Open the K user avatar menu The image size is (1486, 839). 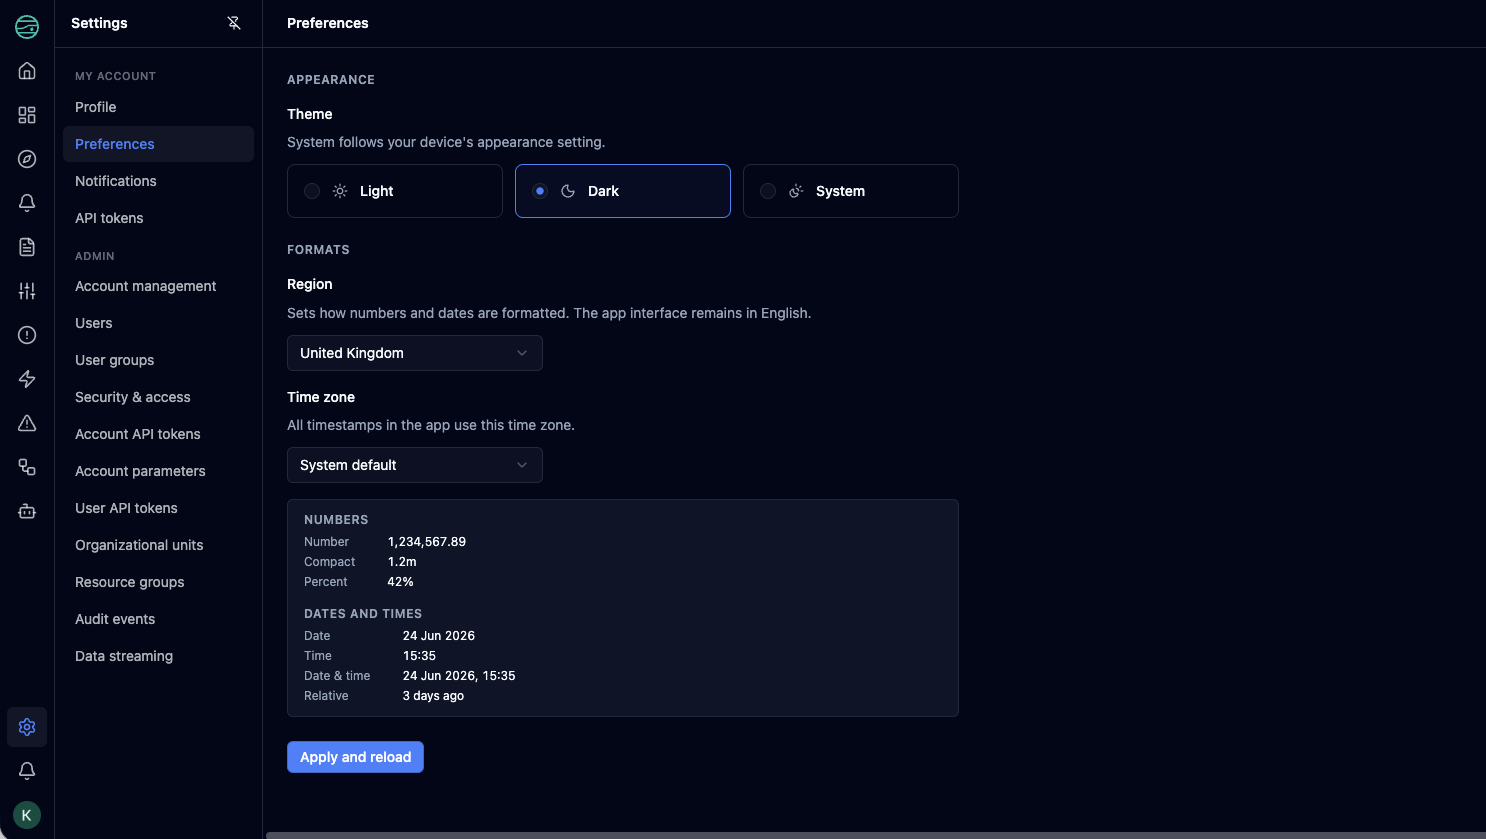tap(27, 815)
